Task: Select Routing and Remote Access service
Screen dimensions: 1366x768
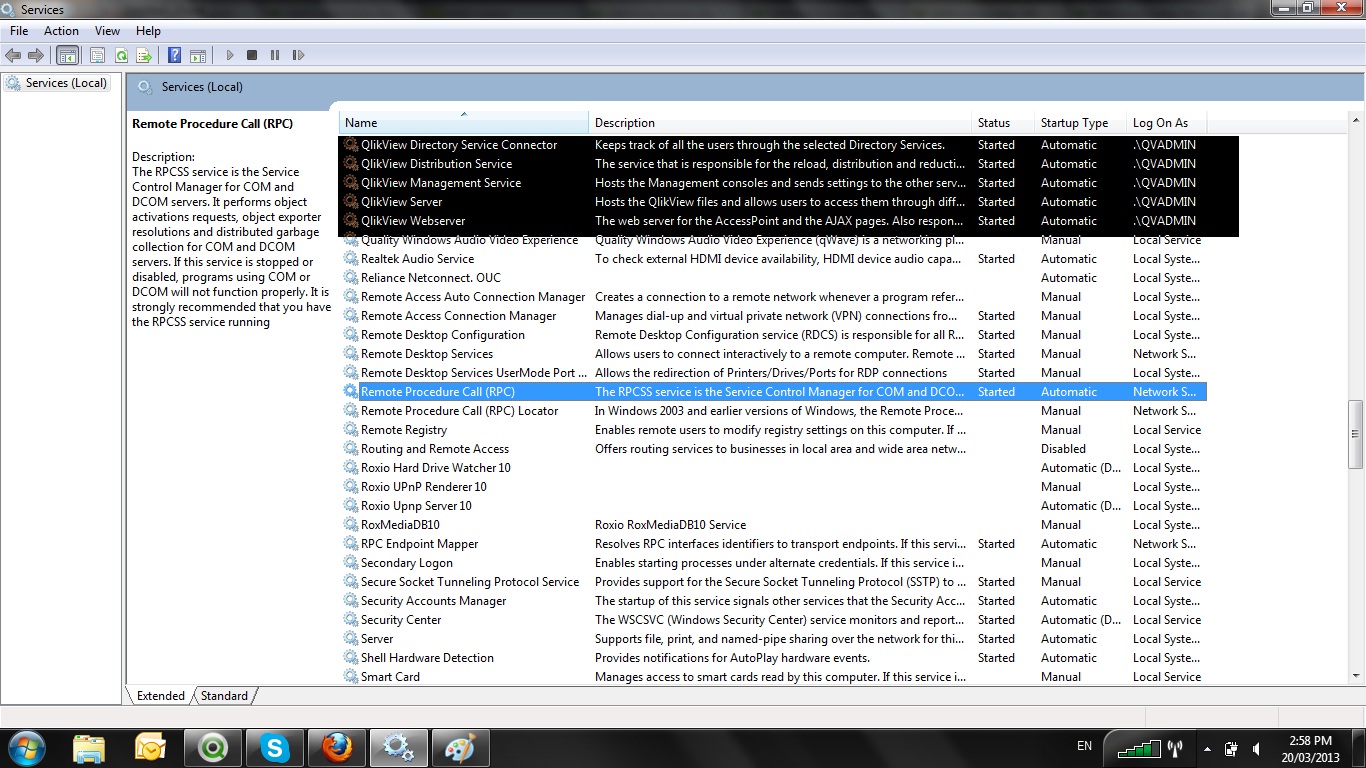Action: (x=773, y=449)
